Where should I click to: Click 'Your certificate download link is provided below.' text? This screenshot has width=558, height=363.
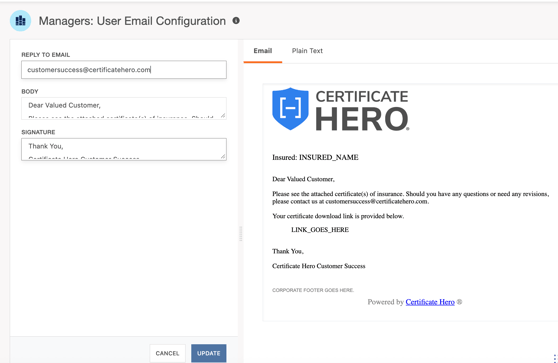click(x=338, y=216)
